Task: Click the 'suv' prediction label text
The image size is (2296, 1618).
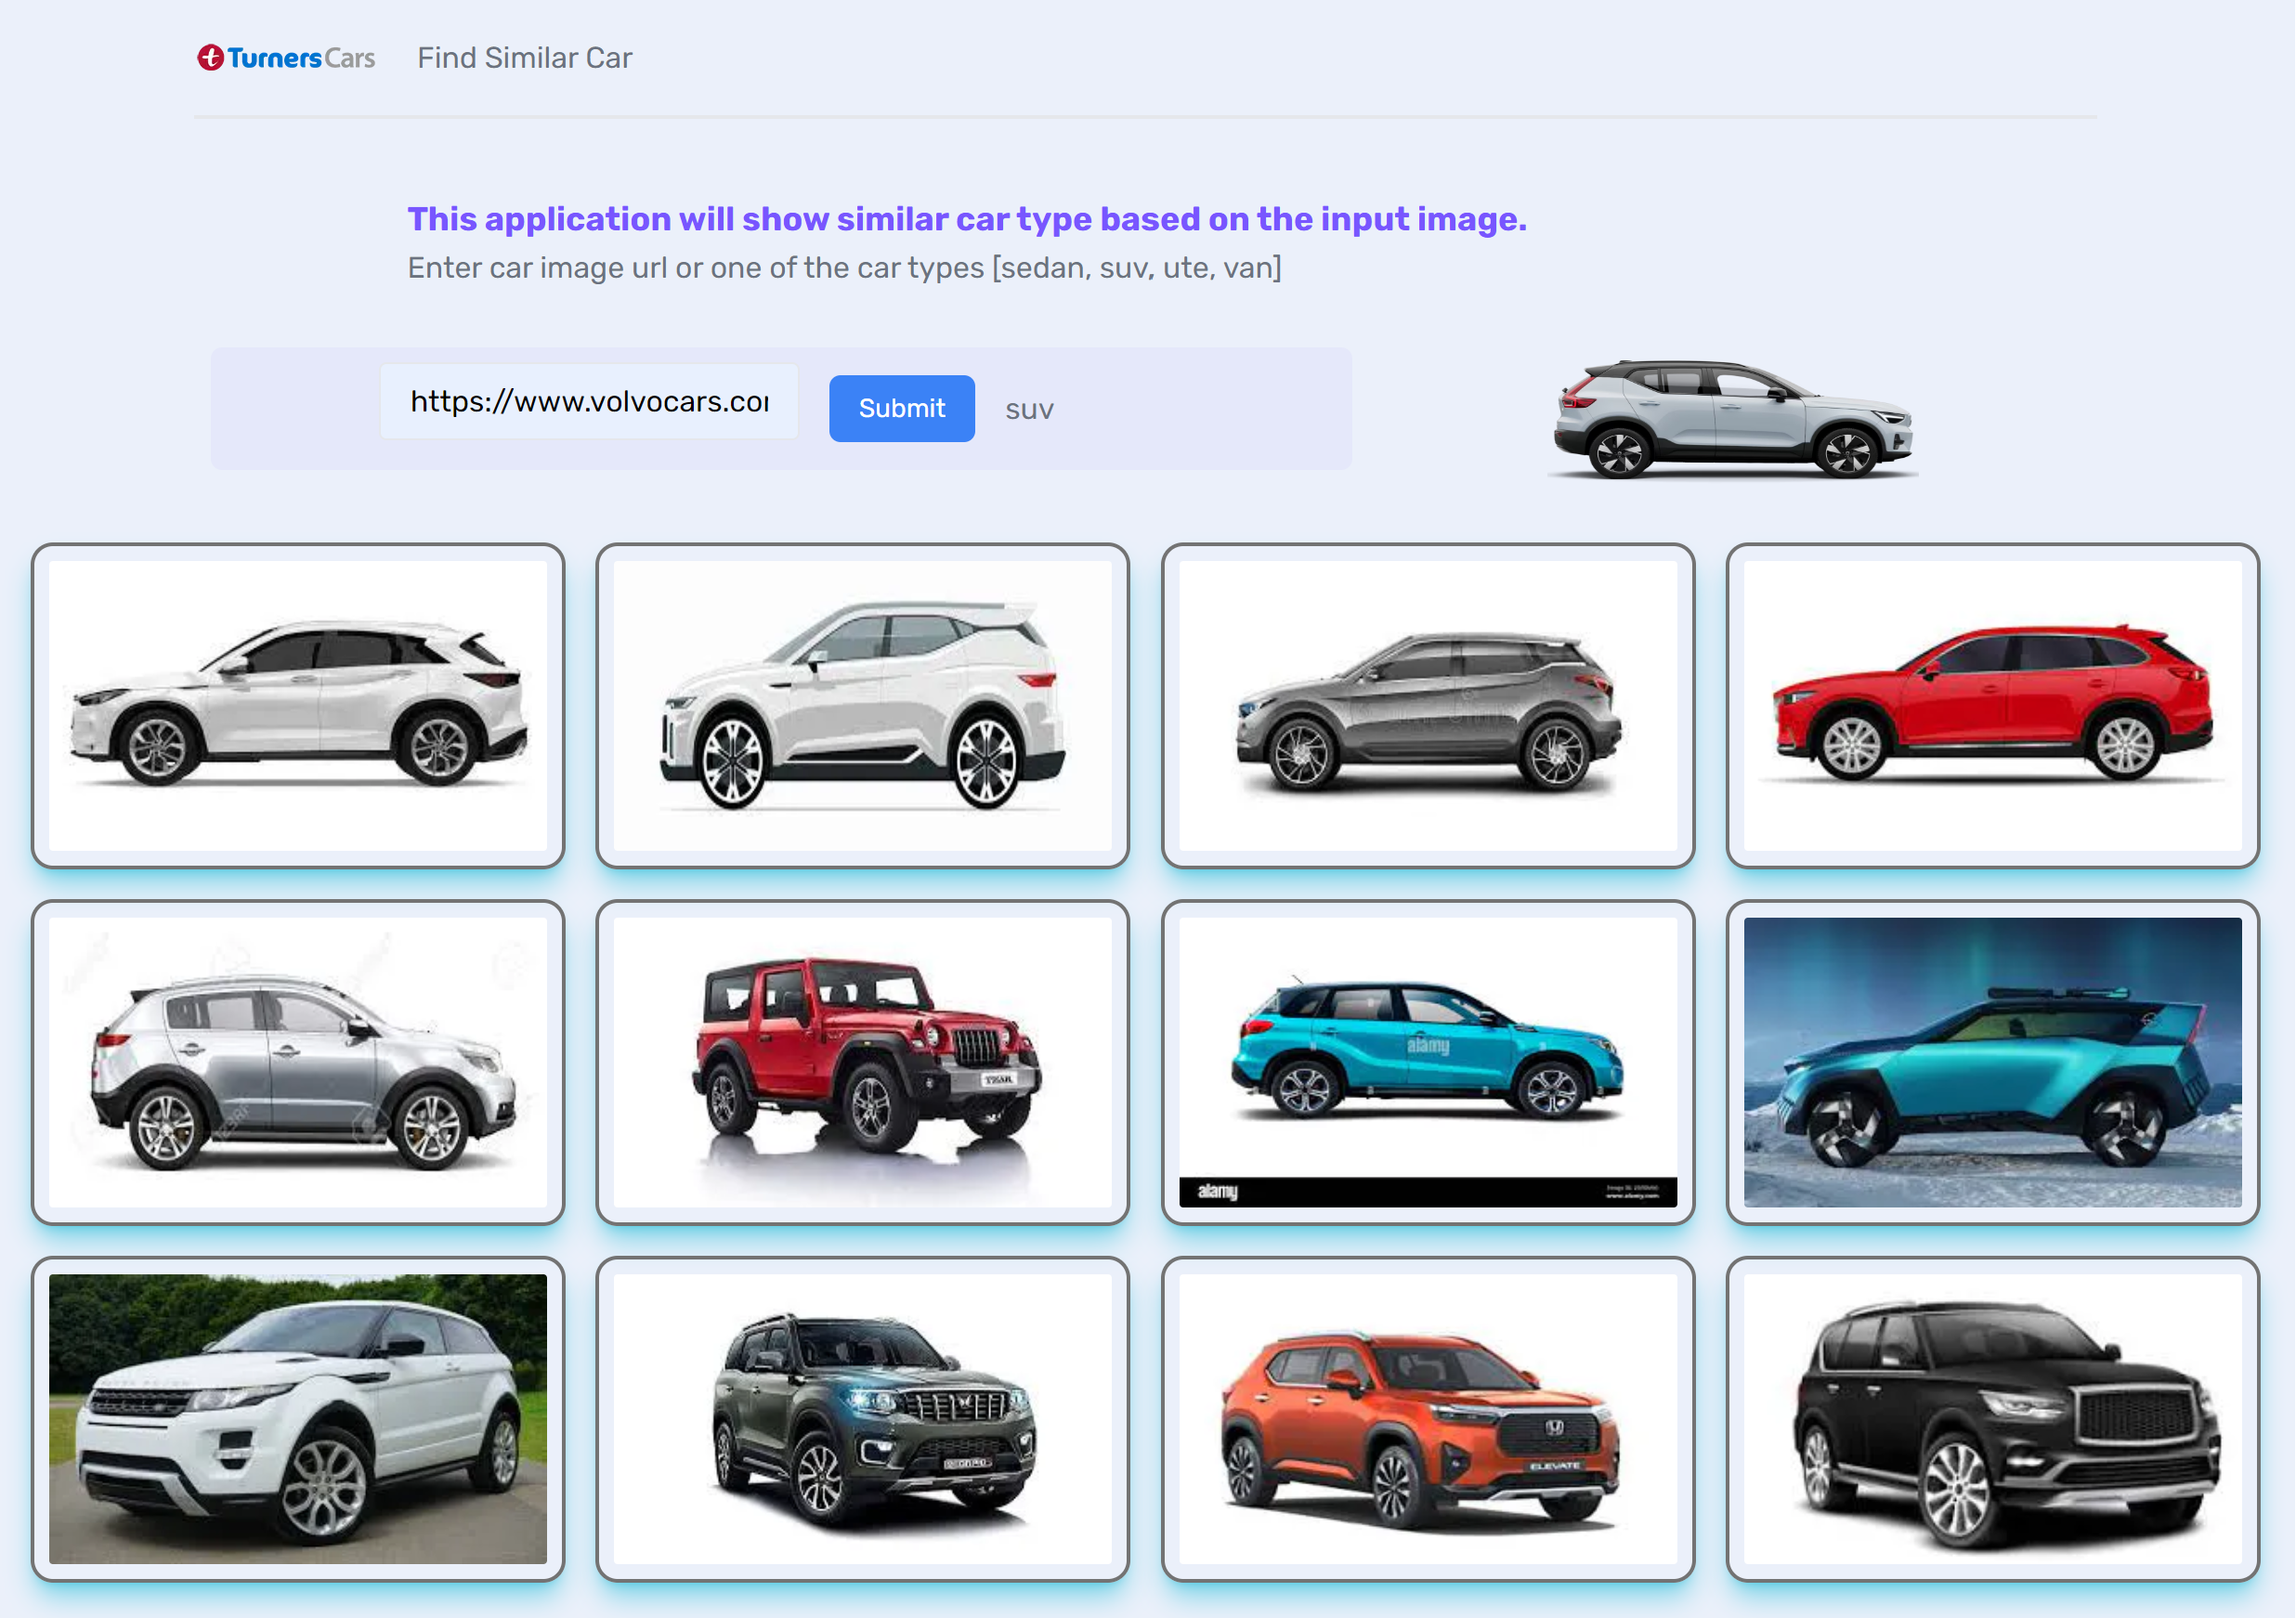Action: (1029, 410)
